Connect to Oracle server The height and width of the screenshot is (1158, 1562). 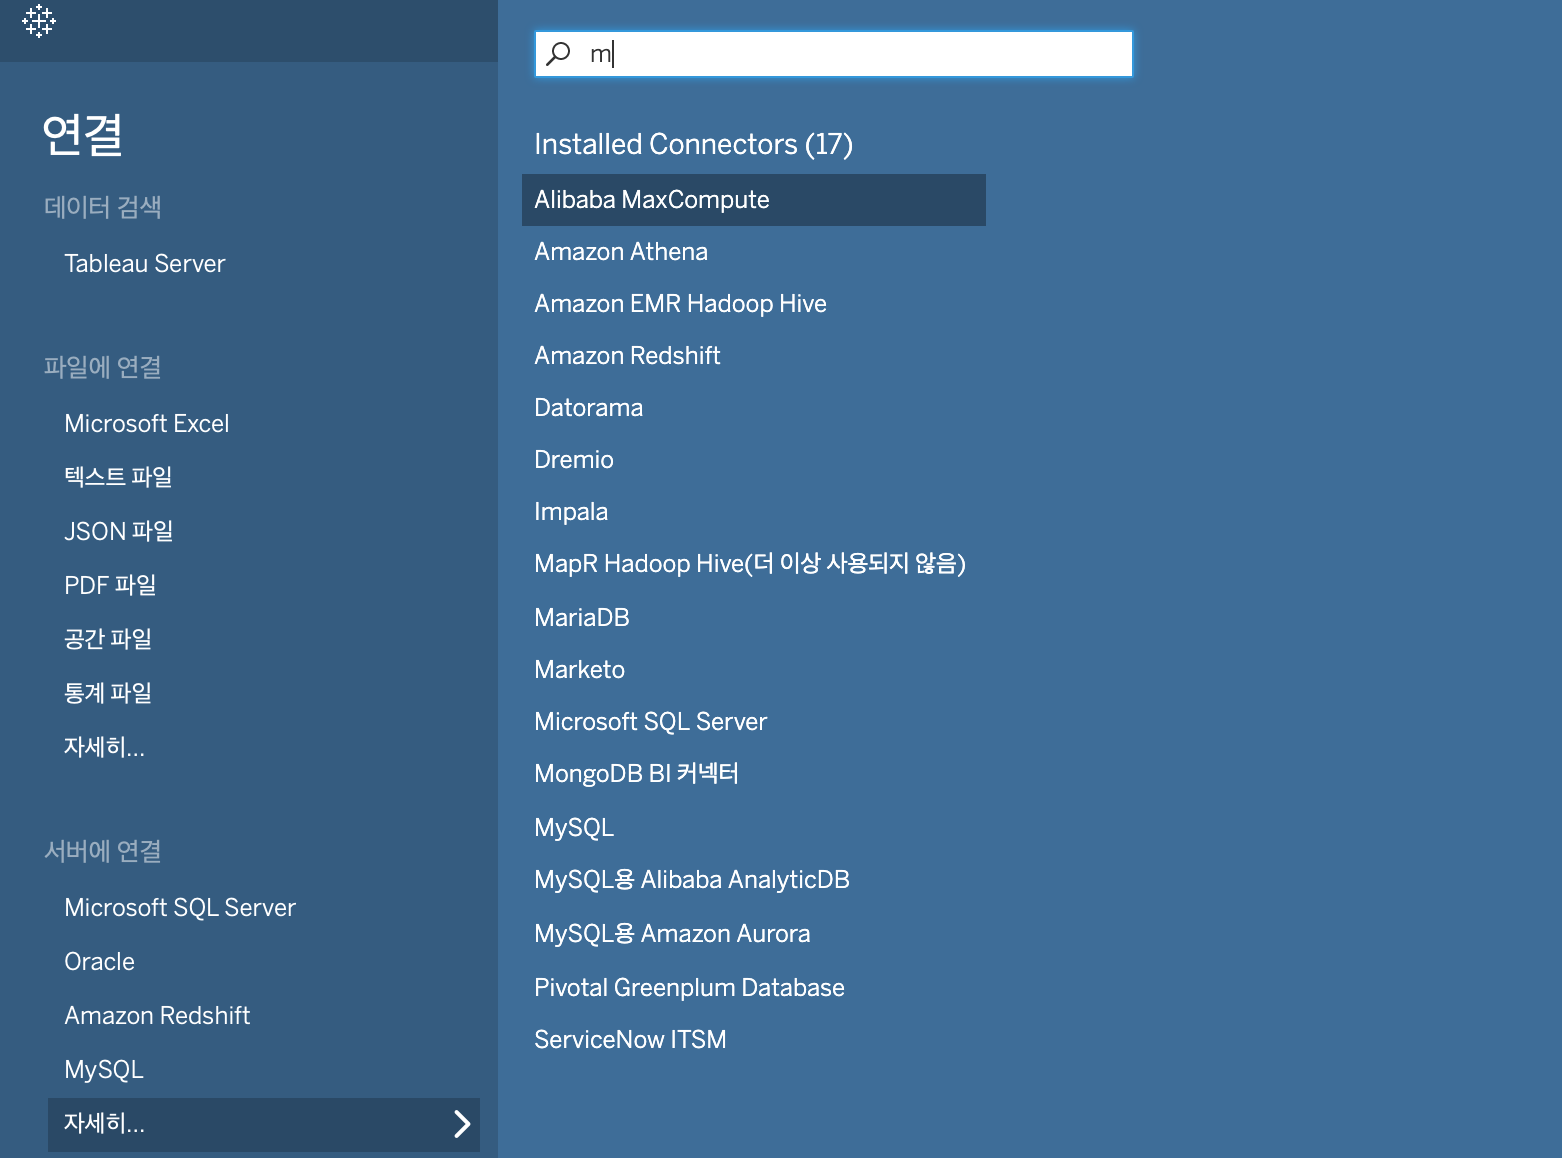tap(100, 962)
